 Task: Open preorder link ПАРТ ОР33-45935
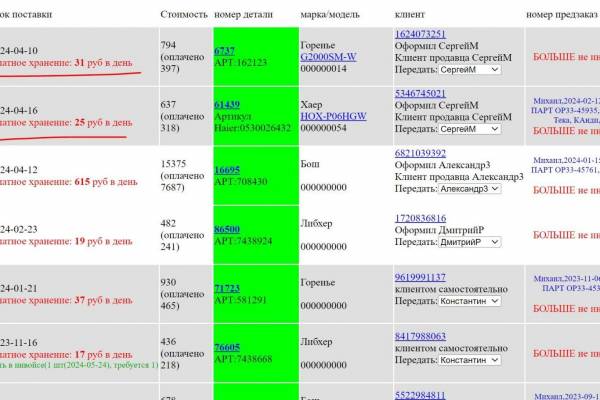pyautogui.click(x=566, y=111)
